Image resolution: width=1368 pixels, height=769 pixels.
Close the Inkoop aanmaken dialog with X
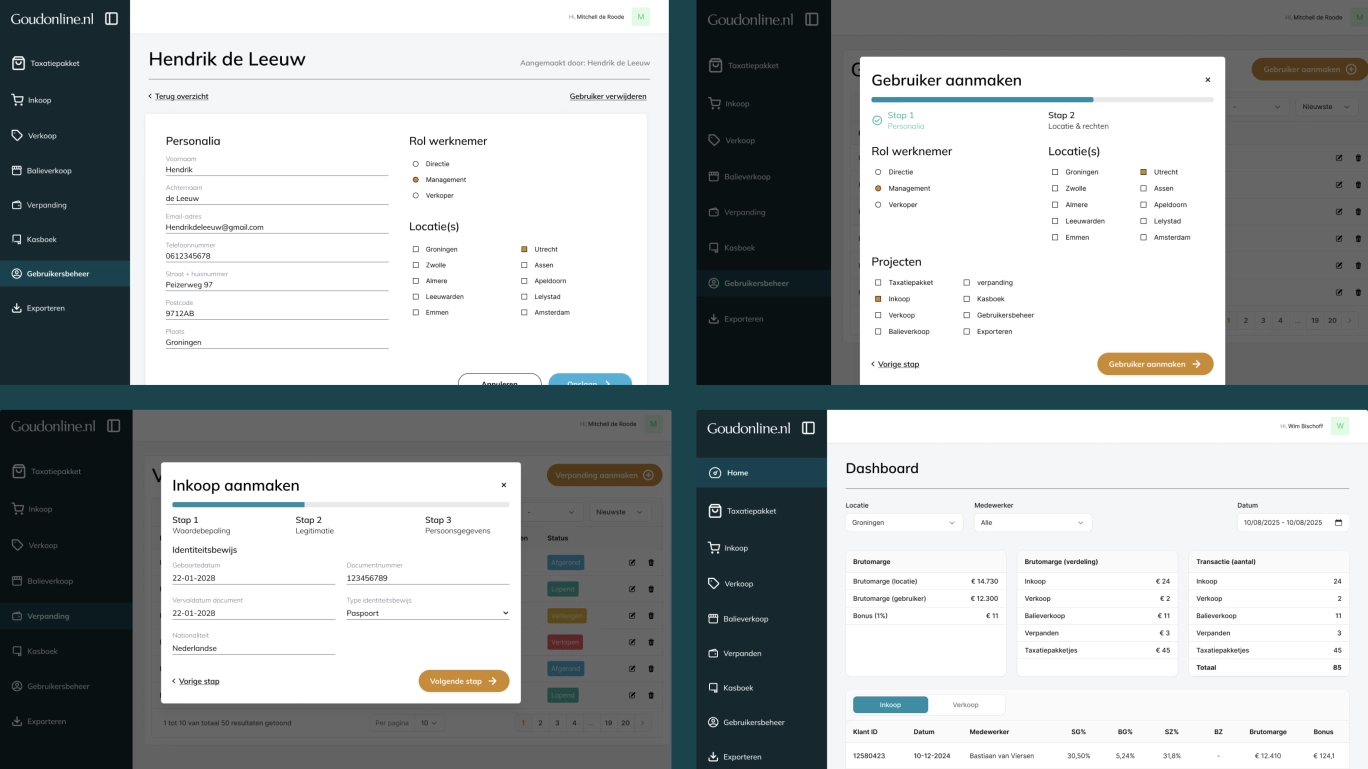coord(504,485)
